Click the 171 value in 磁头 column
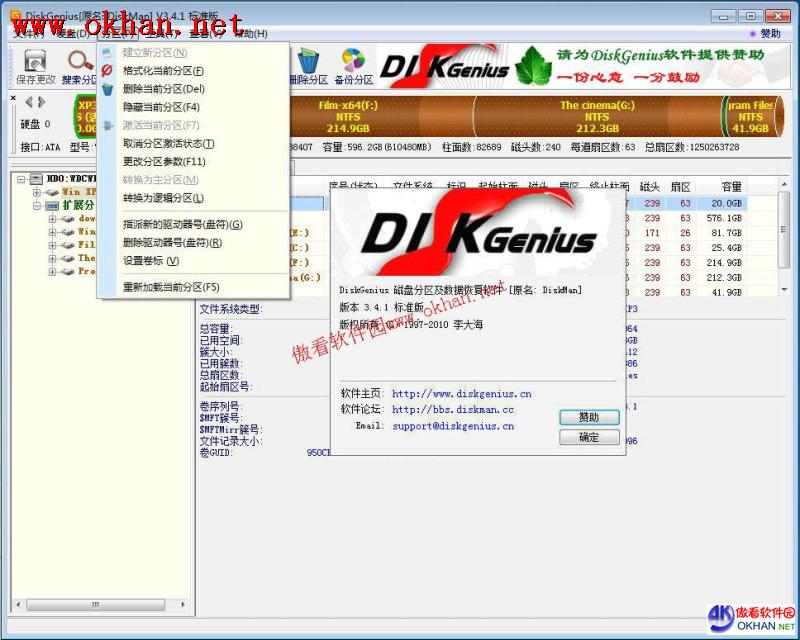Screen dimensions: 800x640 [653, 233]
